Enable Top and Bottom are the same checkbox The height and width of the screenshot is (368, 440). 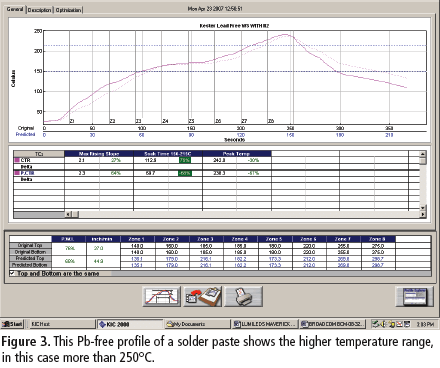pos(12,273)
